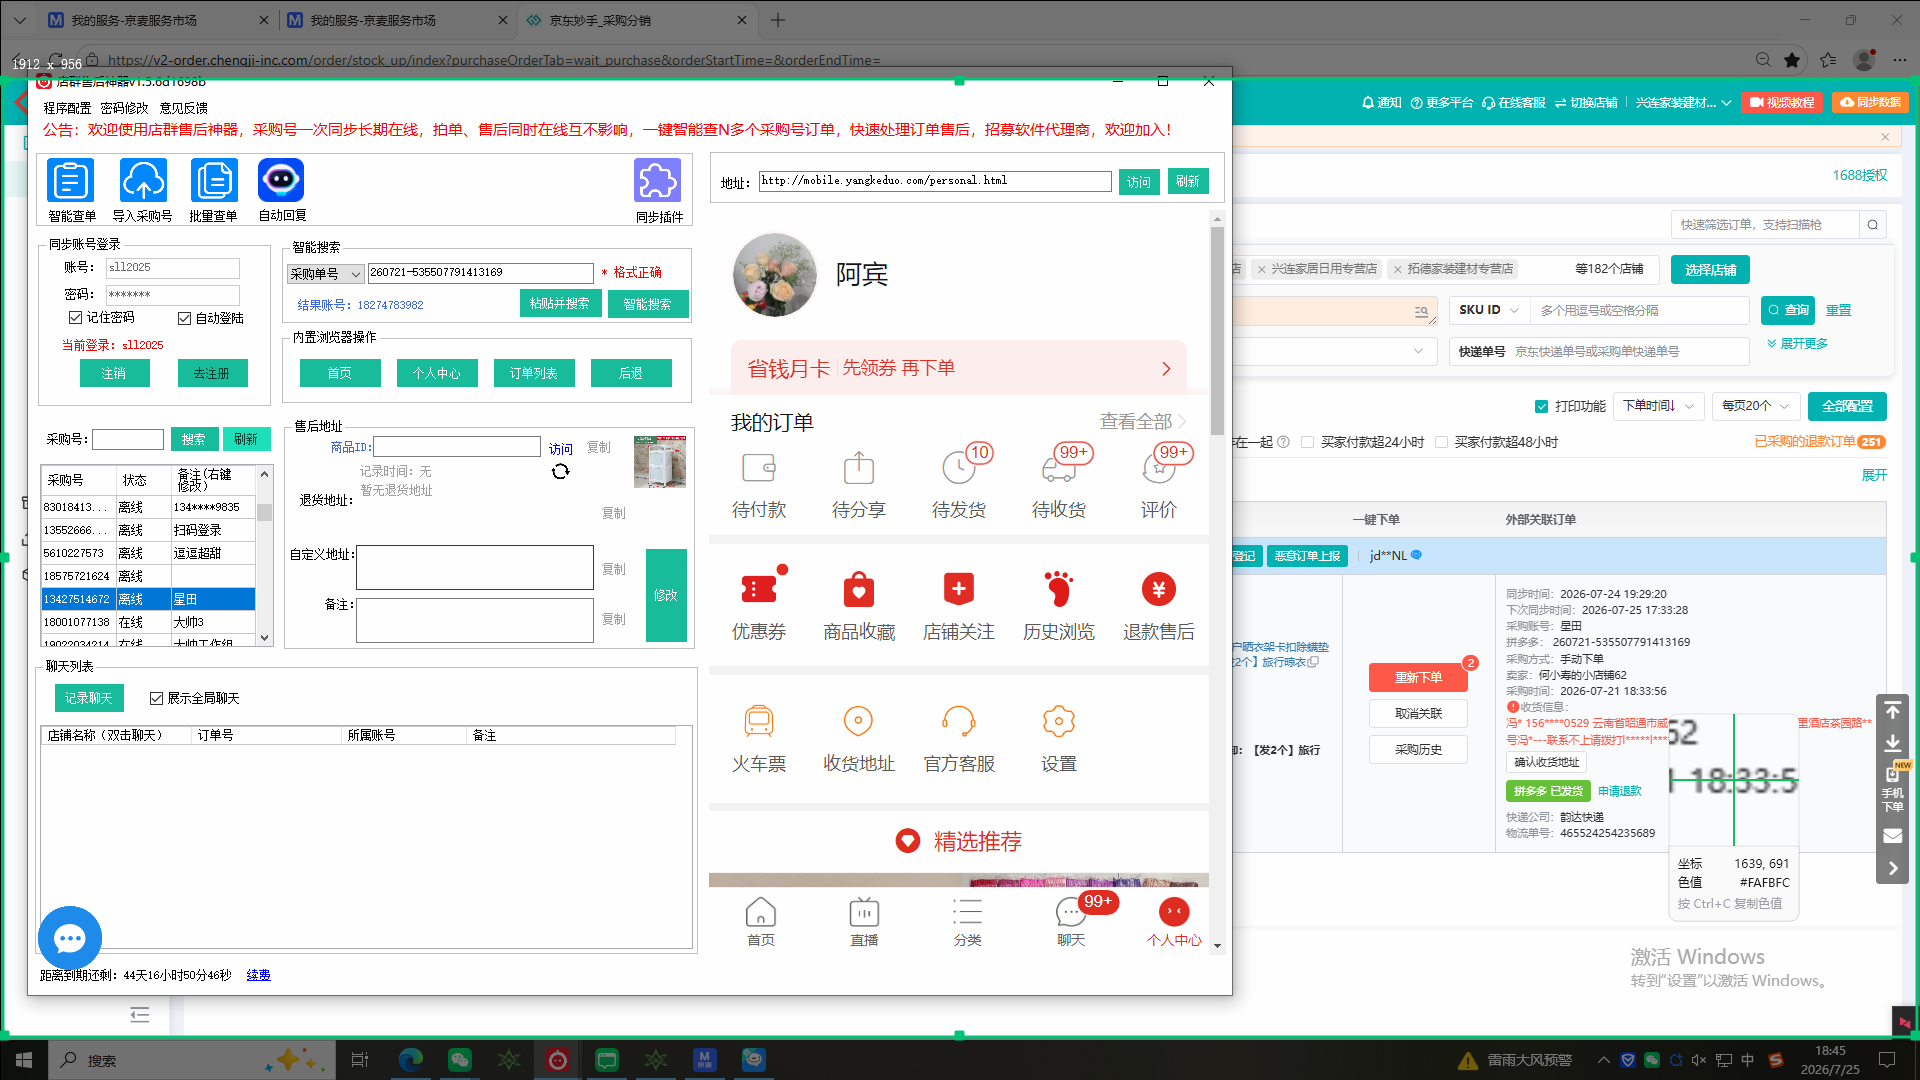
Task: Toggle 打印功能 checkbox in browser page
Action: click(x=1541, y=406)
